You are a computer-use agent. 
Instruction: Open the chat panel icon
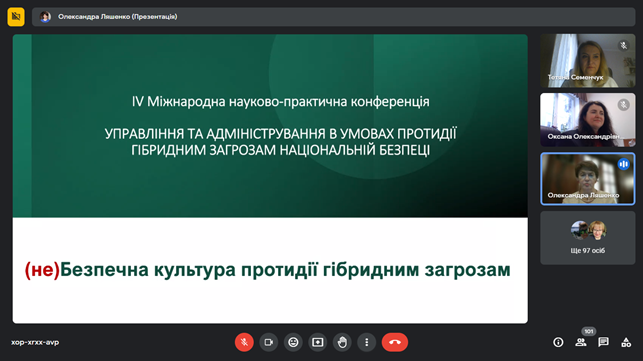(603, 342)
